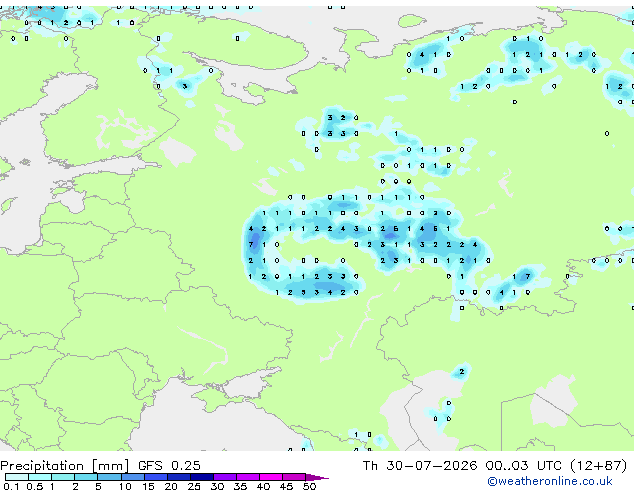Click the date '30-07-2026' text

(x=431, y=466)
